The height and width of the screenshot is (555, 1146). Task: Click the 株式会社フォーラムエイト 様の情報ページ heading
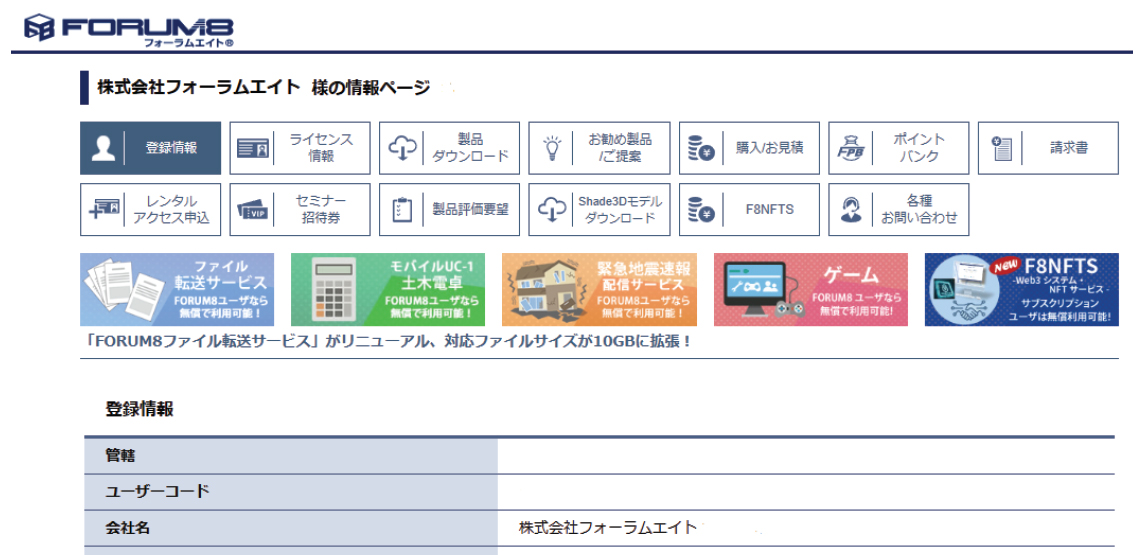[264, 88]
